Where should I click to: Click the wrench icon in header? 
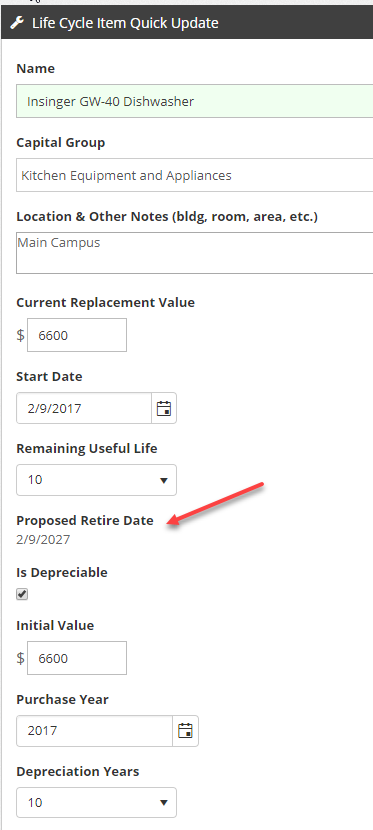pyautogui.click(x=17, y=23)
